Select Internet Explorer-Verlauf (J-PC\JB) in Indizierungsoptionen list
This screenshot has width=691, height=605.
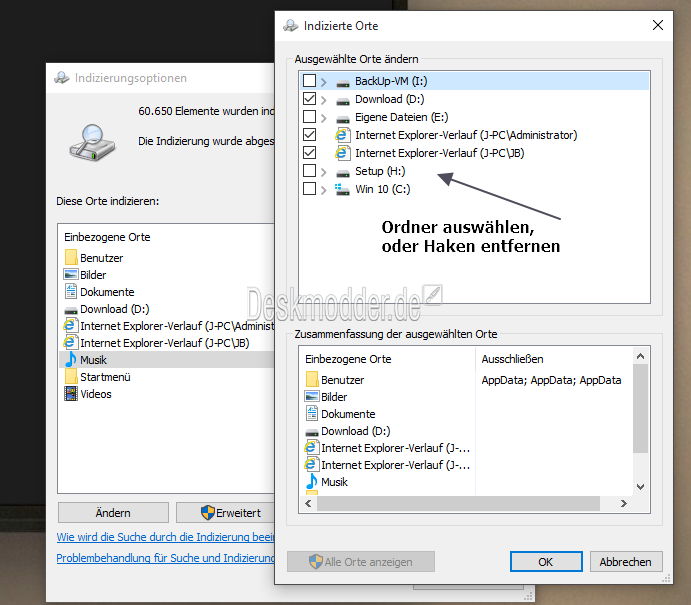tap(167, 342)
